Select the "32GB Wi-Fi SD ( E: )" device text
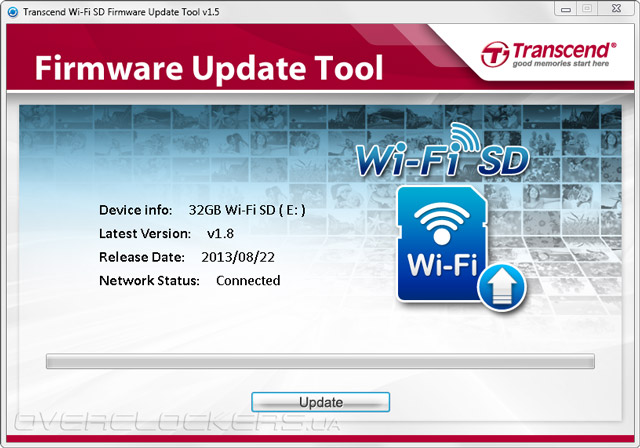 click(247, 210)
